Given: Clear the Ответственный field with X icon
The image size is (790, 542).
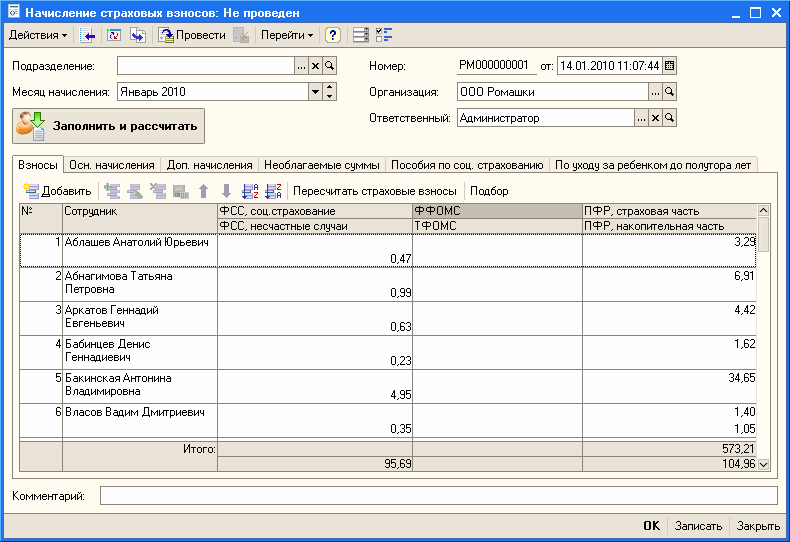Looking at the screenshot, I should 656,118.
